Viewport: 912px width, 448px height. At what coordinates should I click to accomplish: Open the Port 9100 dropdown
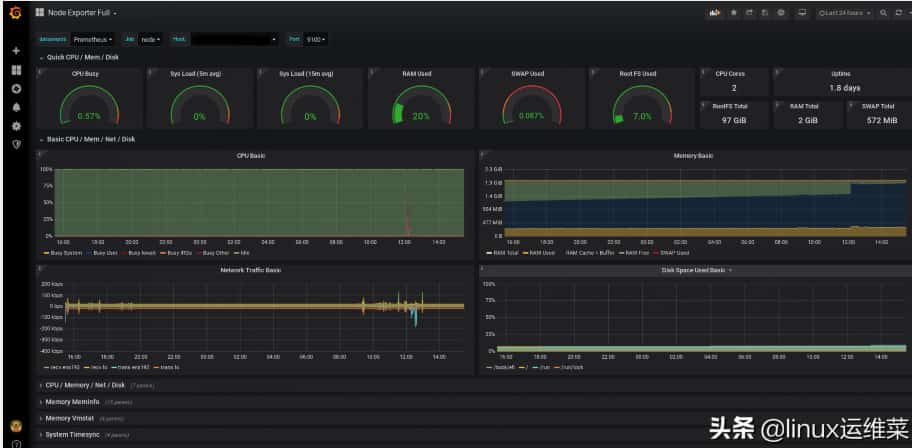click(x=316, y=39)
